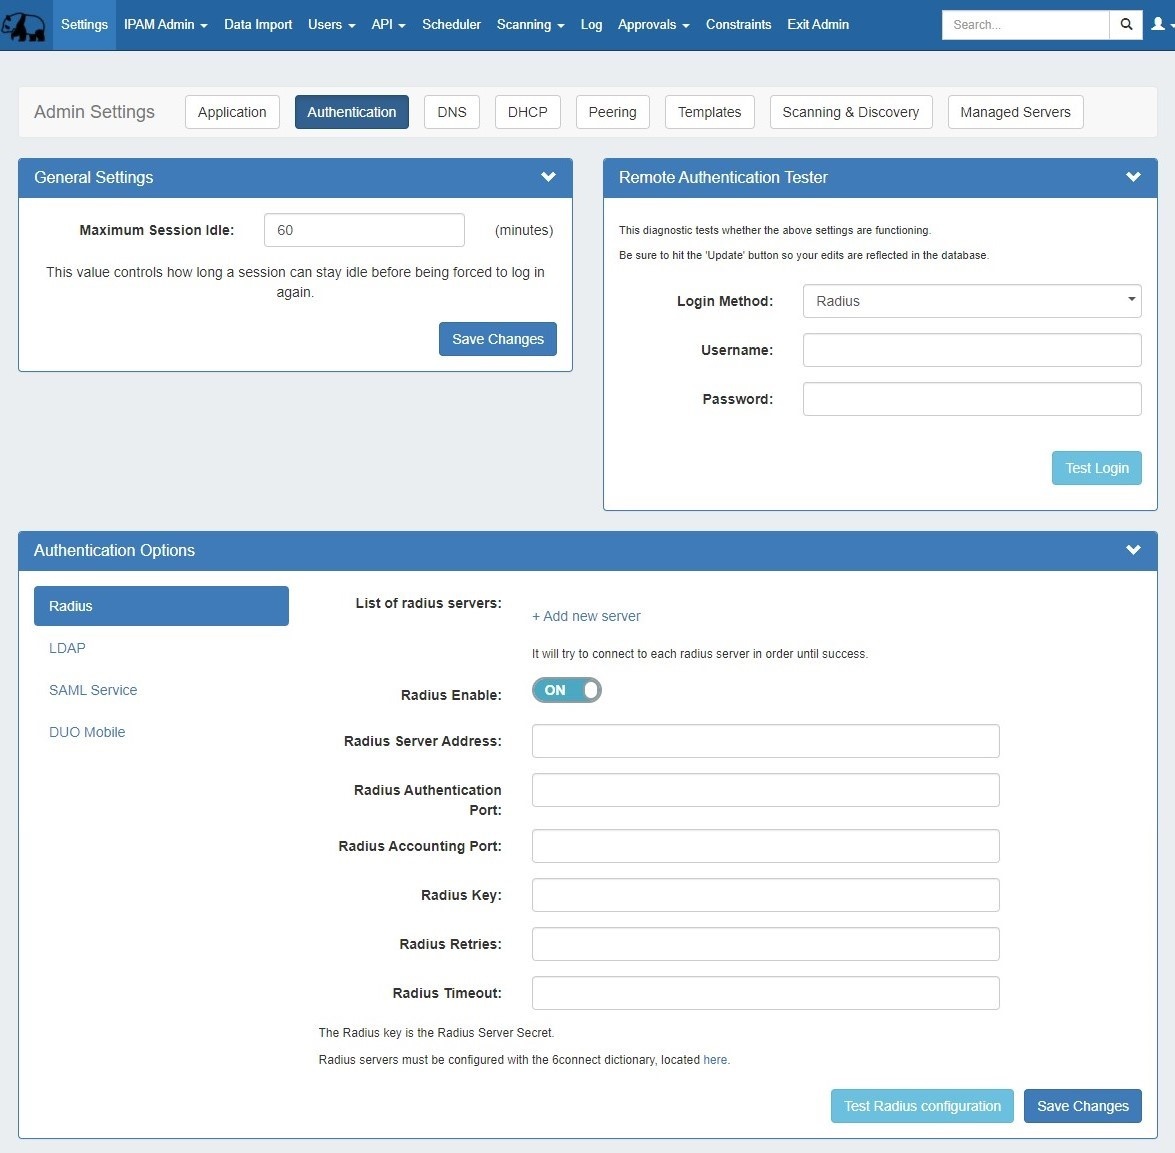Viewport: 1175px width, 1153px height.
Task: Open the user profile icon menu
Action: pos(1159,25)
